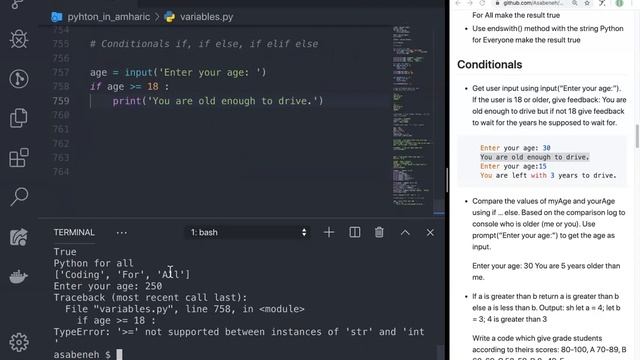Click line number 757 in gutter
Screen dimensions: 640x360
point(61,72)
